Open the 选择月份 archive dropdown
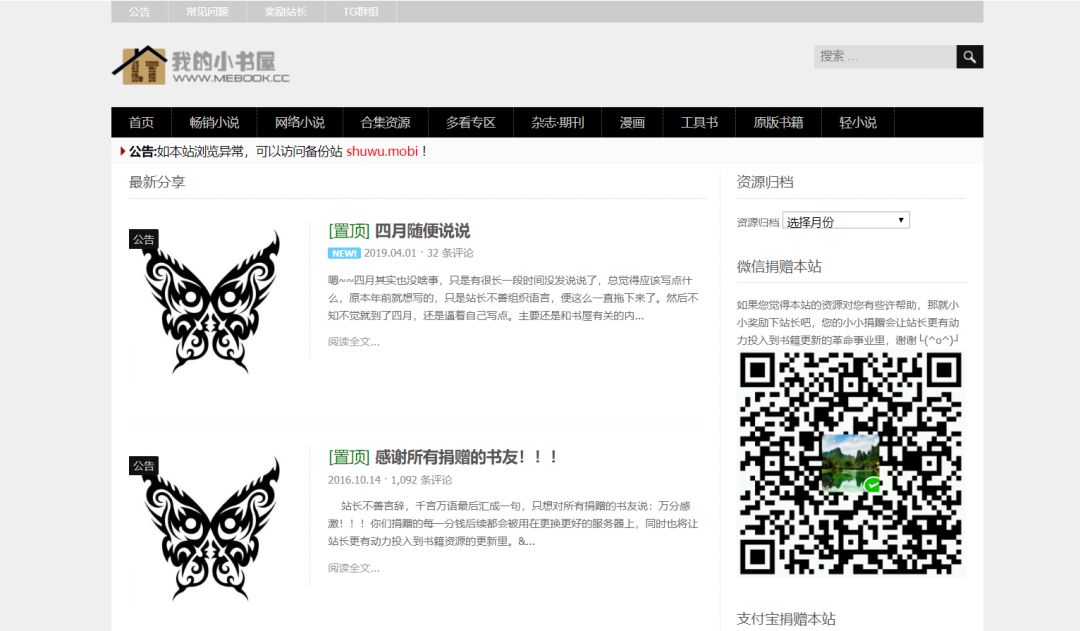Image resolution: width=1080 pixels, height=631 pixels. pos(846,220)
